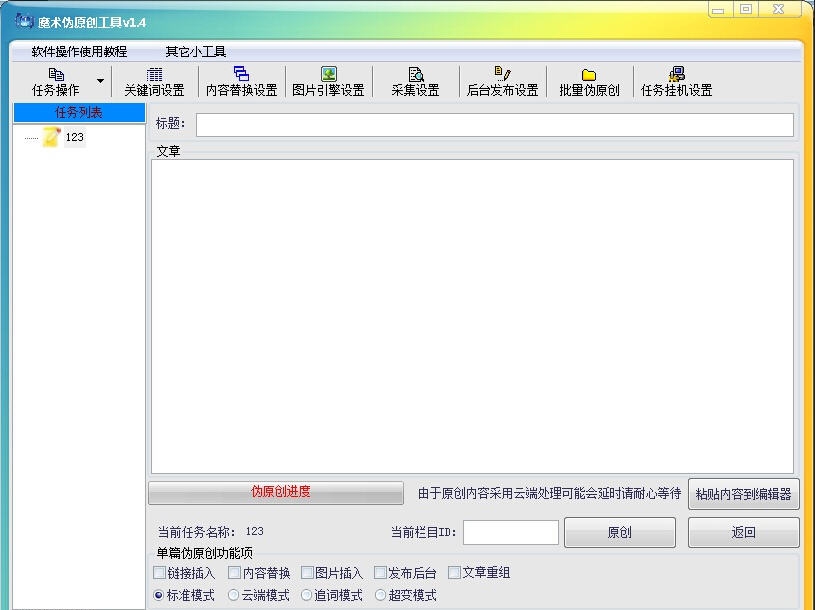Click the 任务操作 toolbar icon
Image resolution: width=815 pixels, height=610 pixels.
(x=56, y=75)
